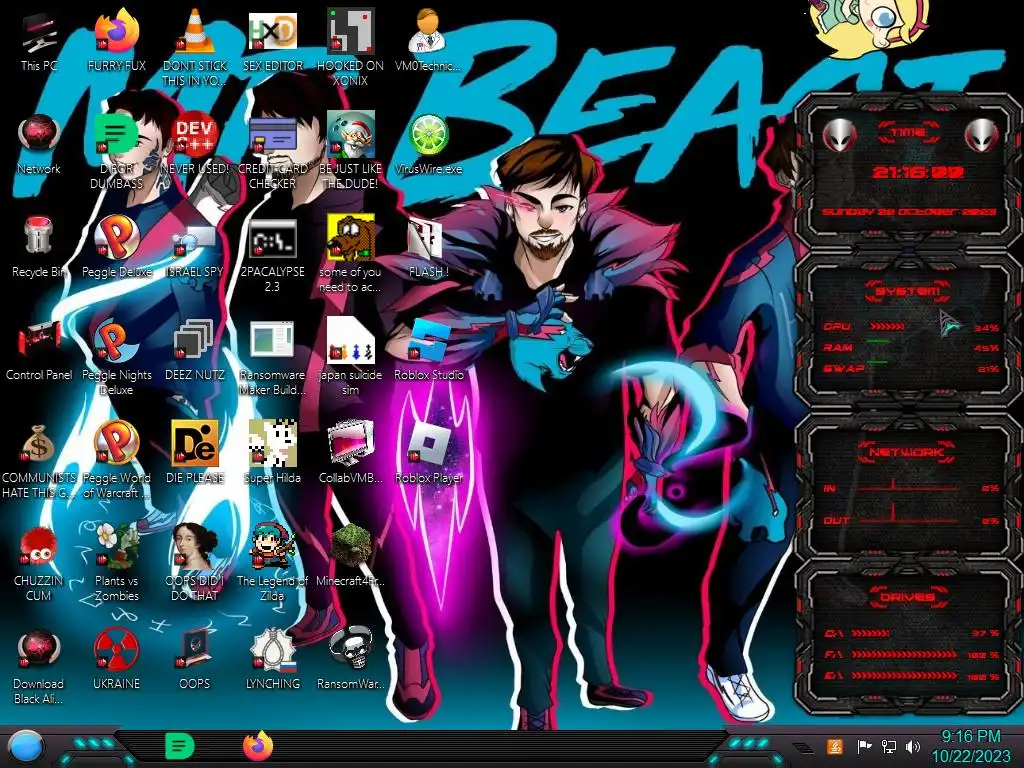The height and width of the screenshot is (768, 1024).
Task: Click the NETWORK widget header
Action: (x=908, y=451)
